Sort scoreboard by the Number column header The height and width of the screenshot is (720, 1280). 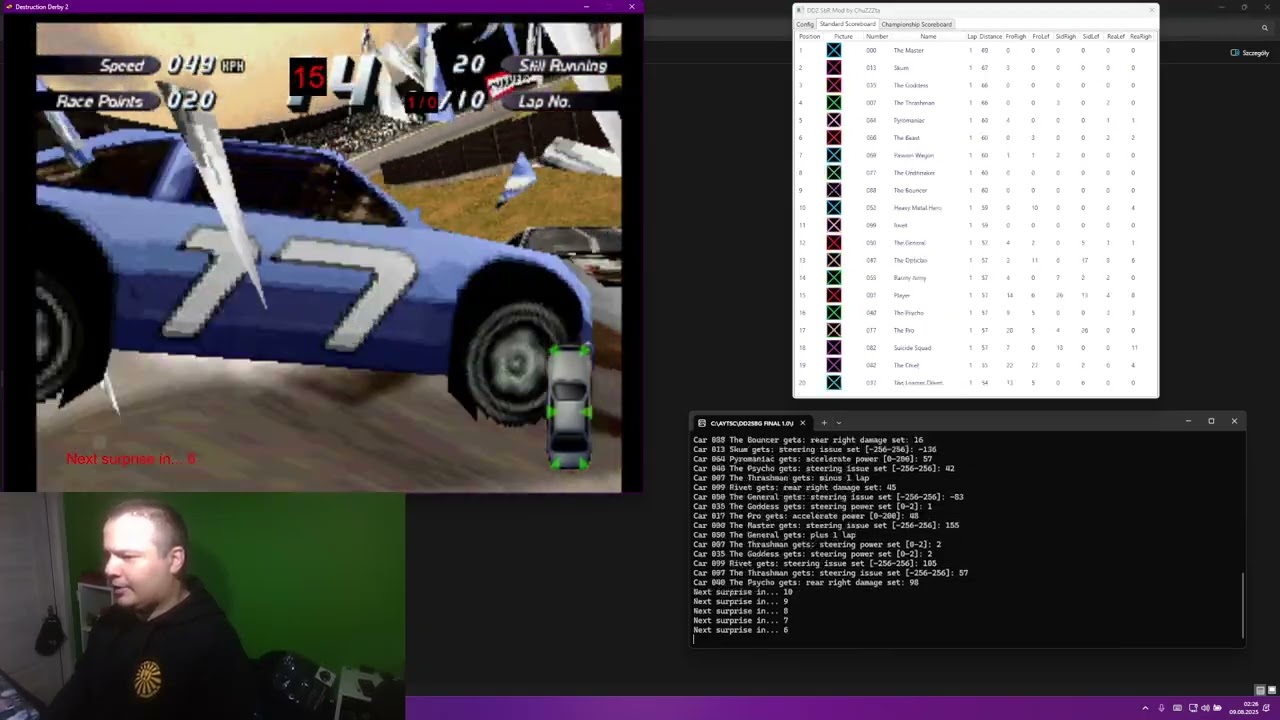pos(877,36)
